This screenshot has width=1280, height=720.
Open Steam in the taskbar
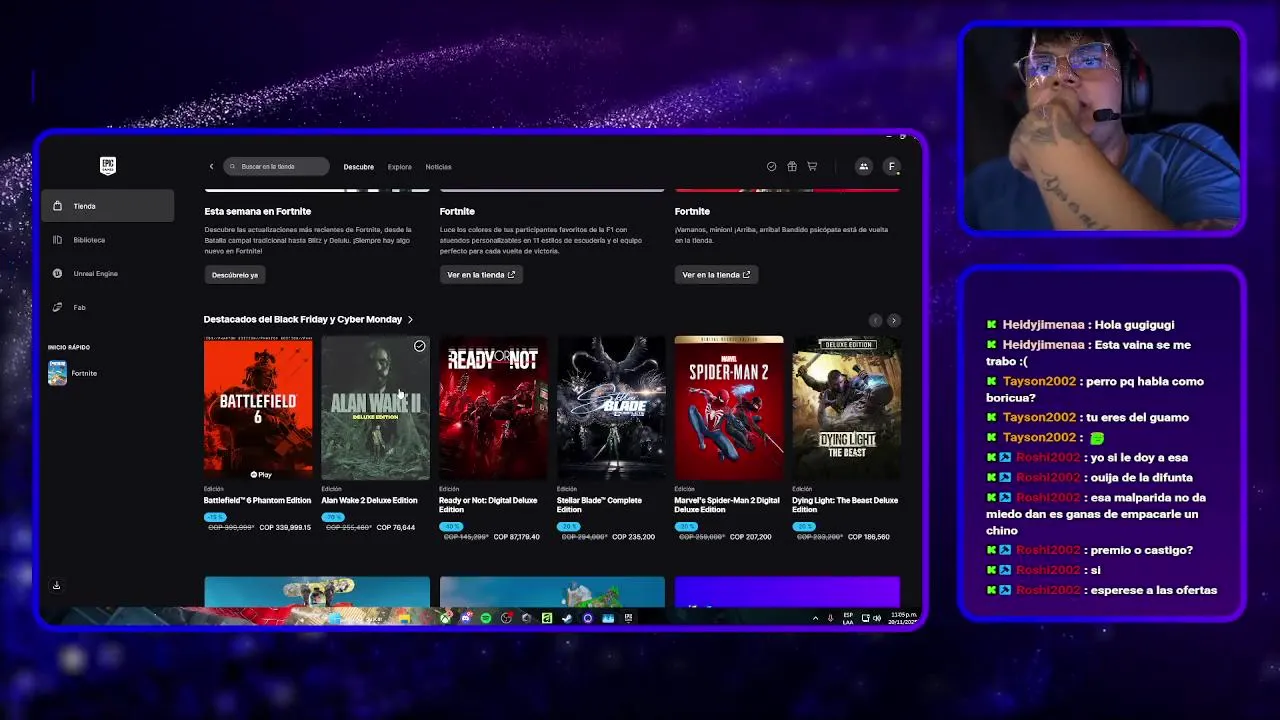(x=567, y=618)
